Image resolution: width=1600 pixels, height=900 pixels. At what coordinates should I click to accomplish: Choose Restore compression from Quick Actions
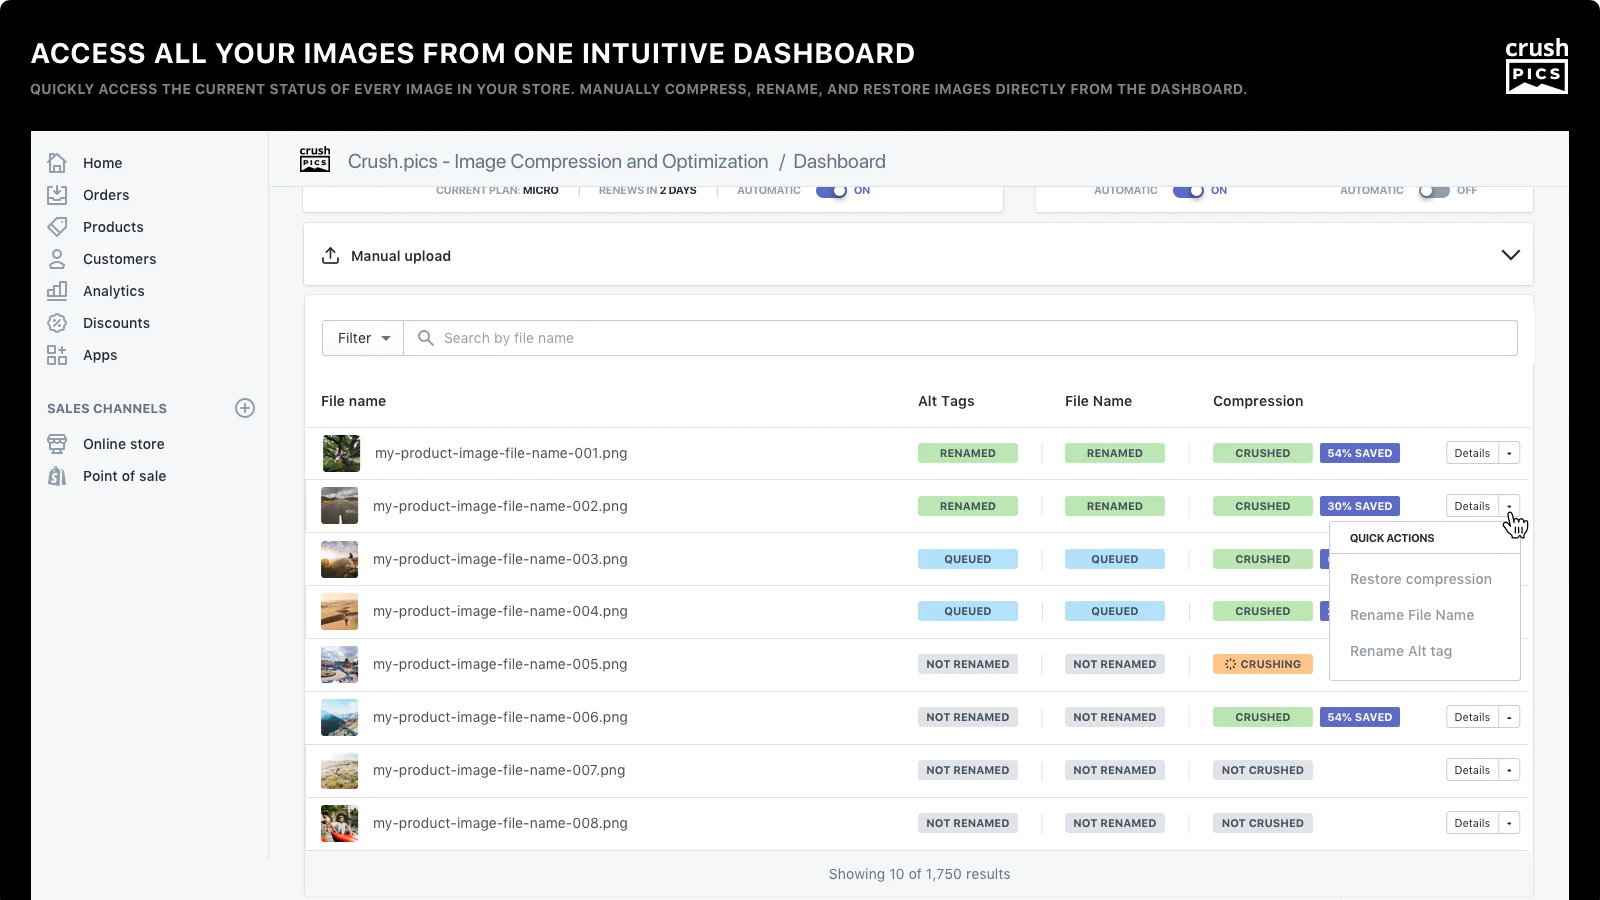[1420, 579]
